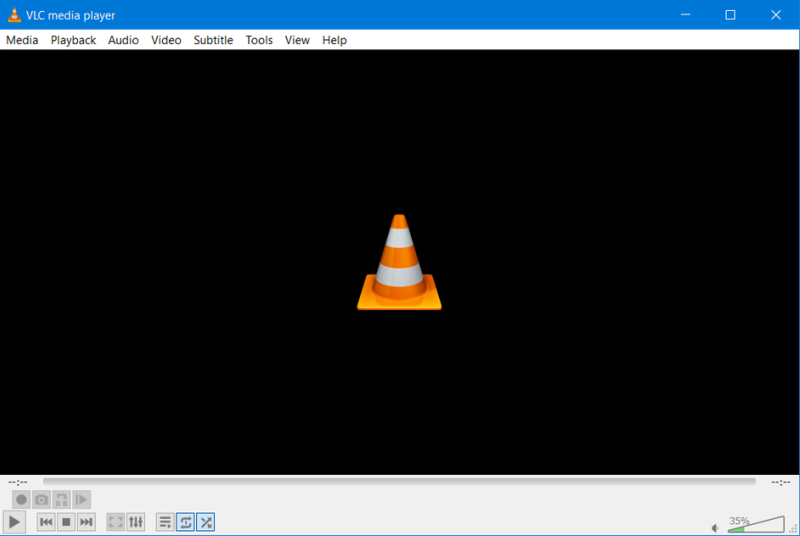The image size is (800, 536).
Task: Open the Tools menu
Action: point(259,40)
